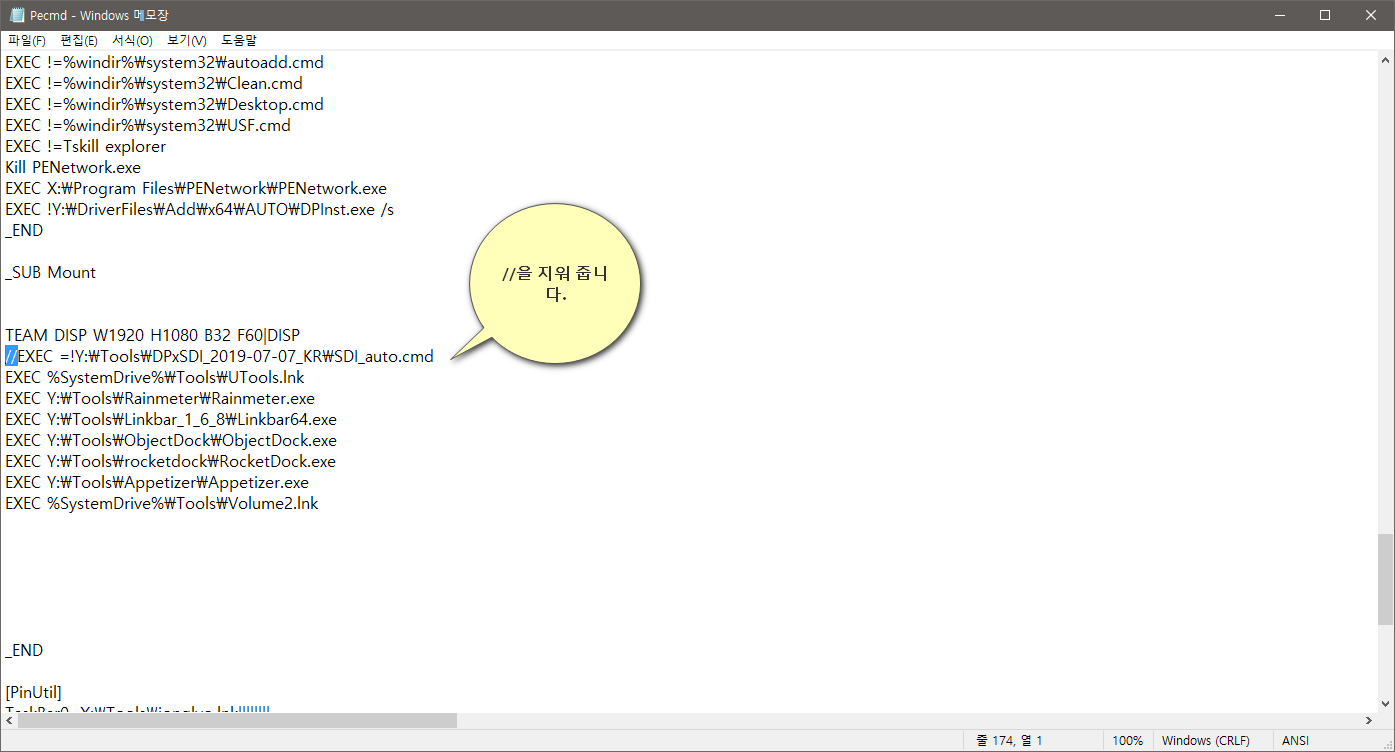Click the [PinUtil] section header

[x=33, y=692]
